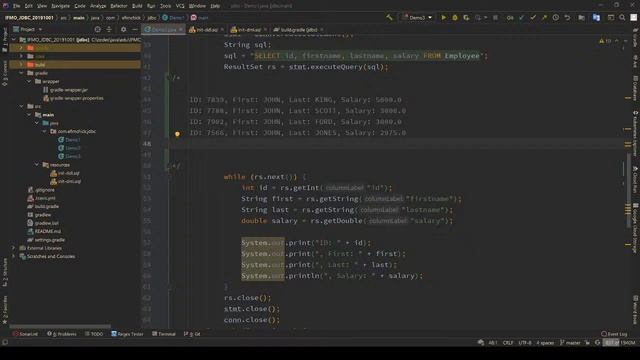Open the Refactor menu
640x360 pixels.
pyautogui.click(x=119, y=6)
